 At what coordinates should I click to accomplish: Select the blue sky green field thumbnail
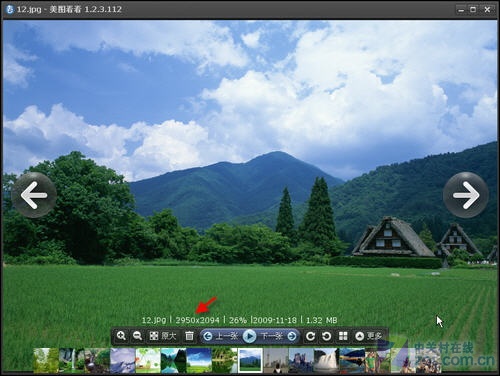pos(199,360)
